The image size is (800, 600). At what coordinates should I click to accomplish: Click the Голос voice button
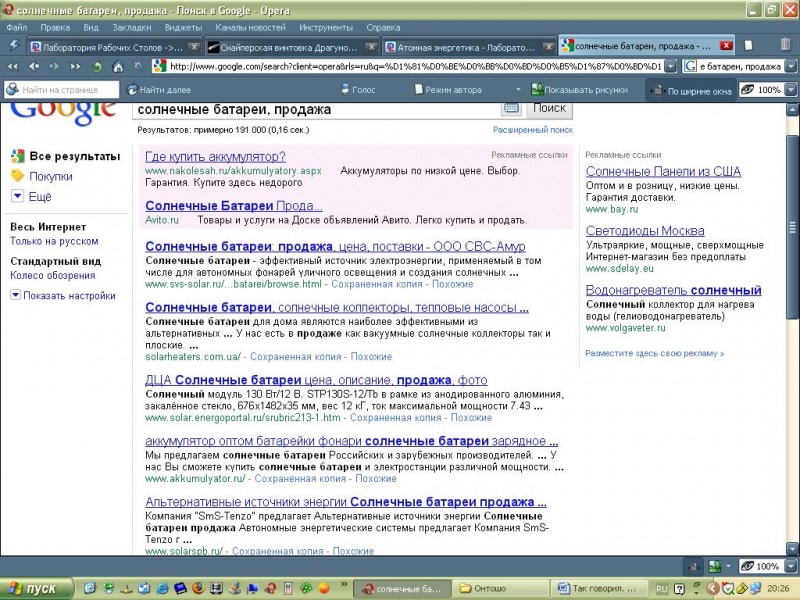(358, 89)
